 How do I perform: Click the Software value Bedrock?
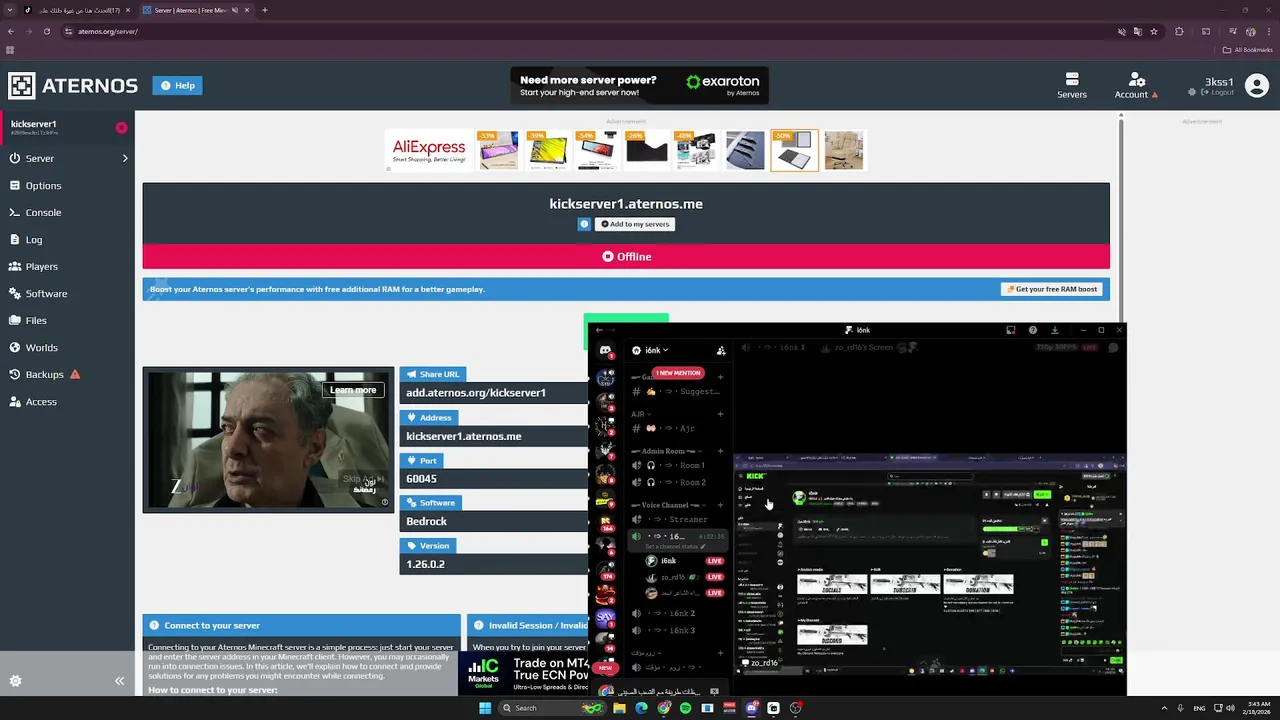495,521
